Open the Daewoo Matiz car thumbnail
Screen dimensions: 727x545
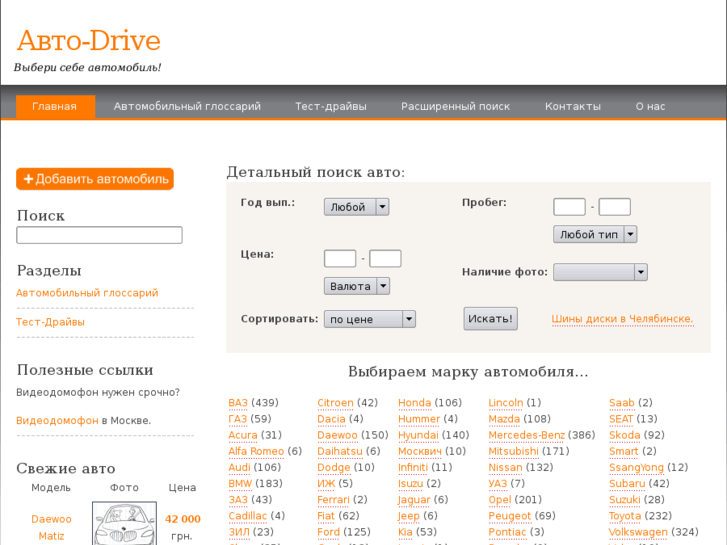point(124,523)
